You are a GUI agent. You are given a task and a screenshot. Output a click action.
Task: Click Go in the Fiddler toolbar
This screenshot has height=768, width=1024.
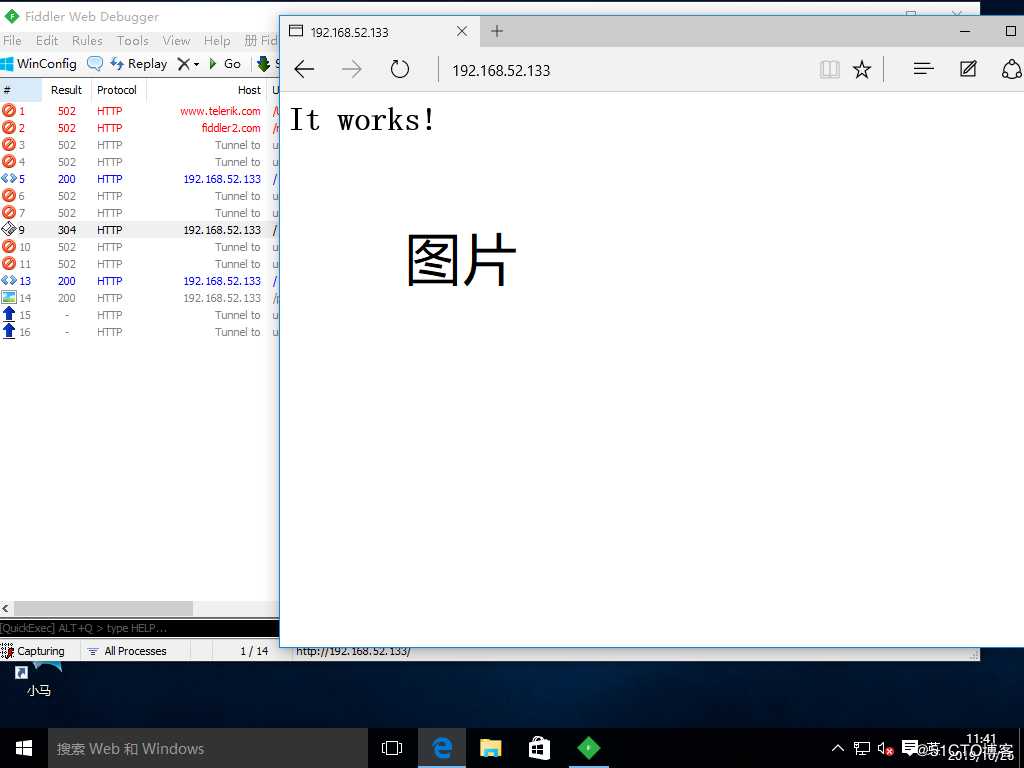click(225, 64)
